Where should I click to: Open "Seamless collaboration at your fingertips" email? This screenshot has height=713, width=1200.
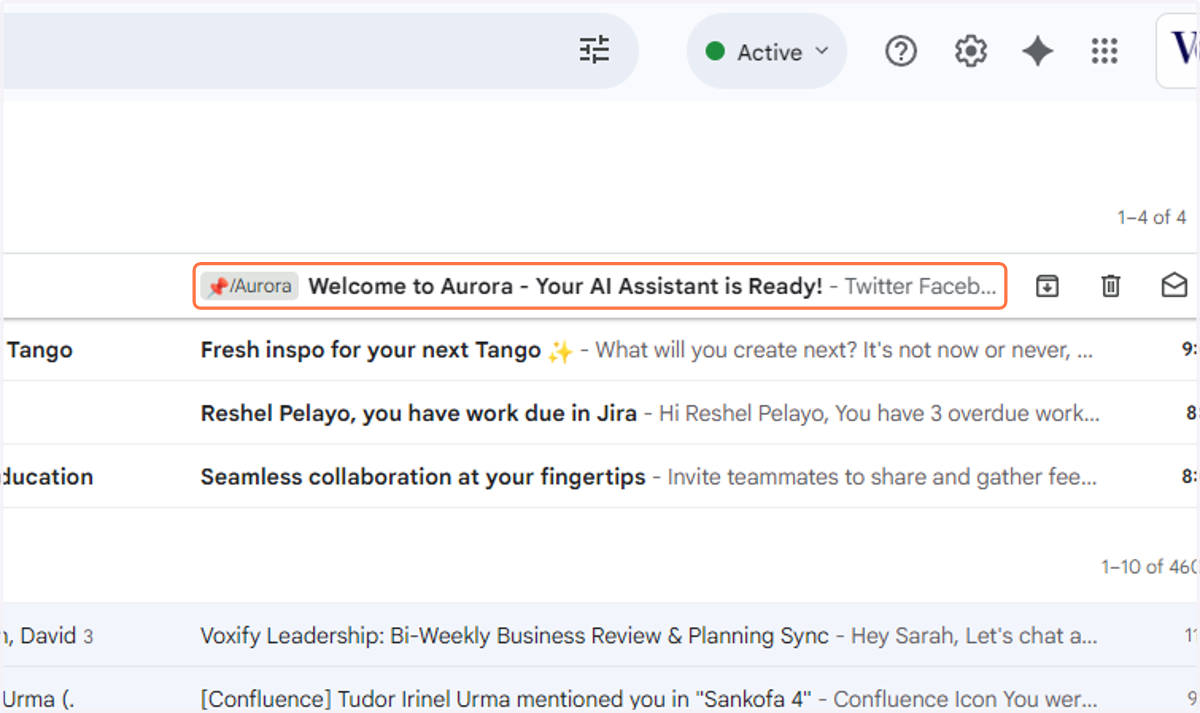click(600, 477)
